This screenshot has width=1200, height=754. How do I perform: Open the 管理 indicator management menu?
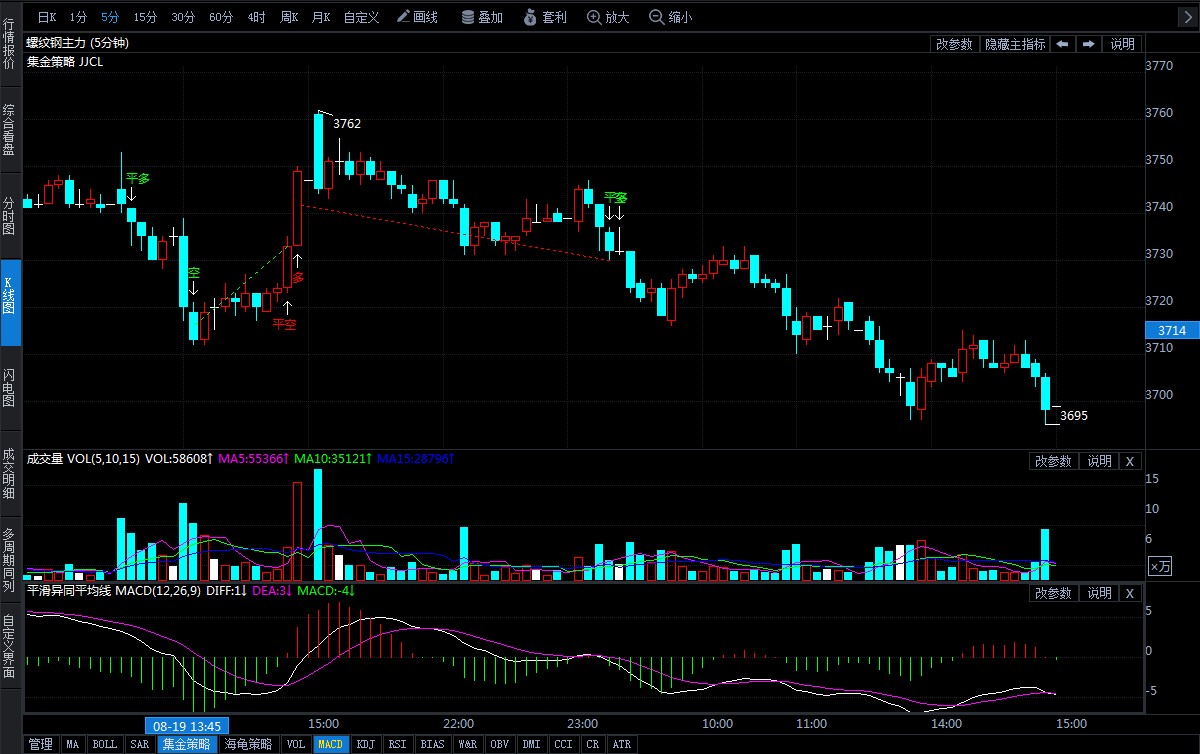coord(40,745)
